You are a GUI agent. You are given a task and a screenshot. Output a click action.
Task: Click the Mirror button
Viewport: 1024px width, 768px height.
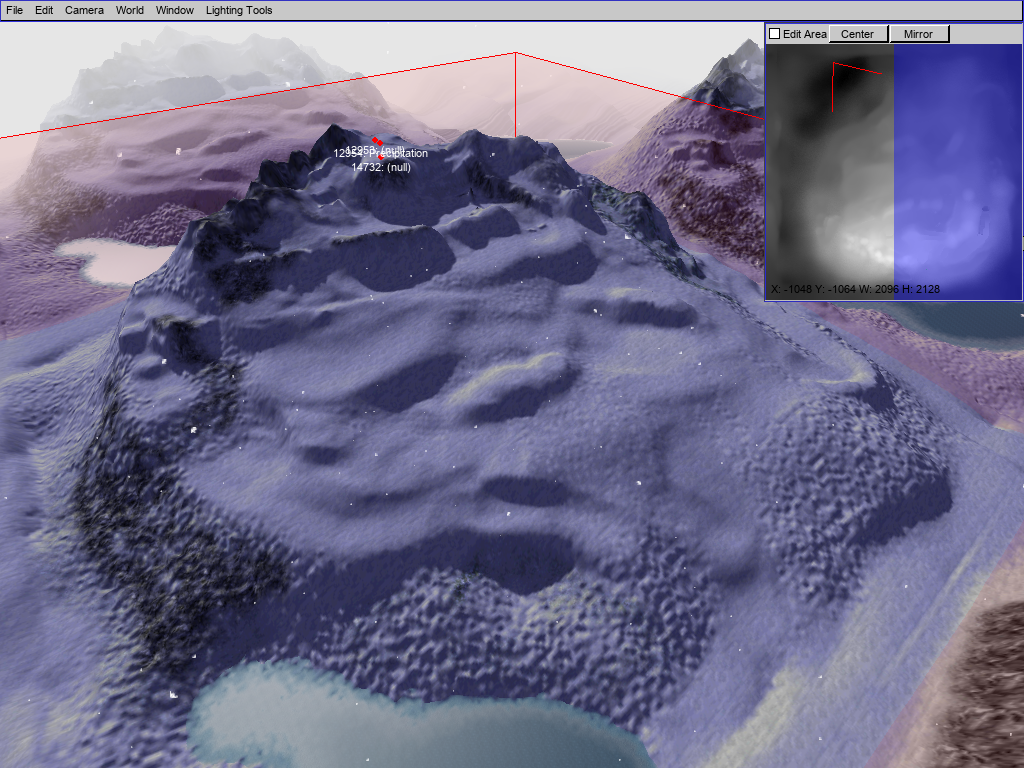[x=919, y=34]
